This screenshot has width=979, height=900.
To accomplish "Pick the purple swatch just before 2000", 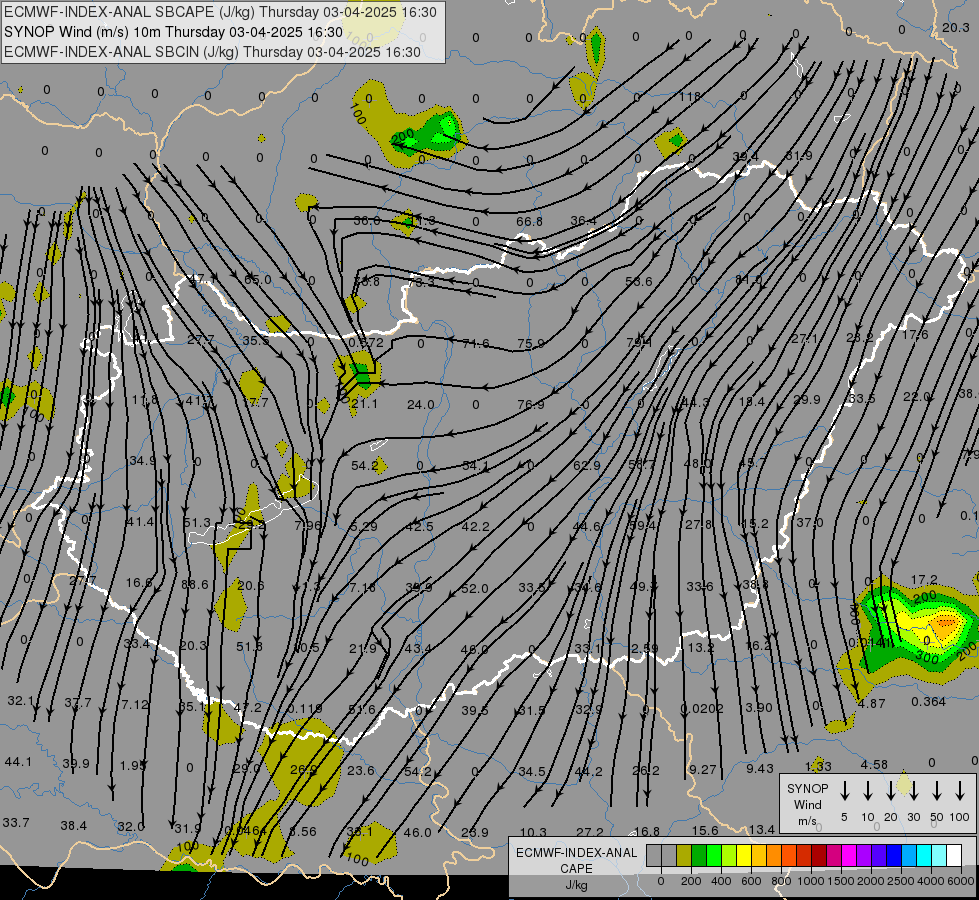I will [863, 856].
